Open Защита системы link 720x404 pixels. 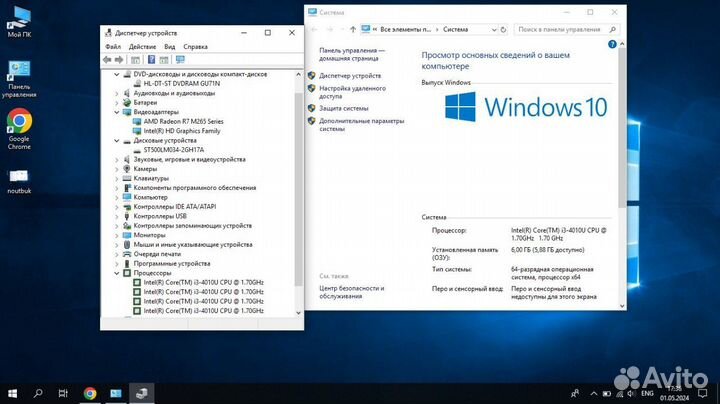point(343,108)
